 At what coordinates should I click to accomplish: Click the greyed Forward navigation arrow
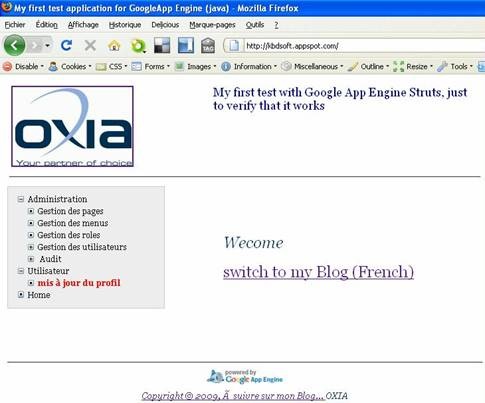click(x=34, y=46)
